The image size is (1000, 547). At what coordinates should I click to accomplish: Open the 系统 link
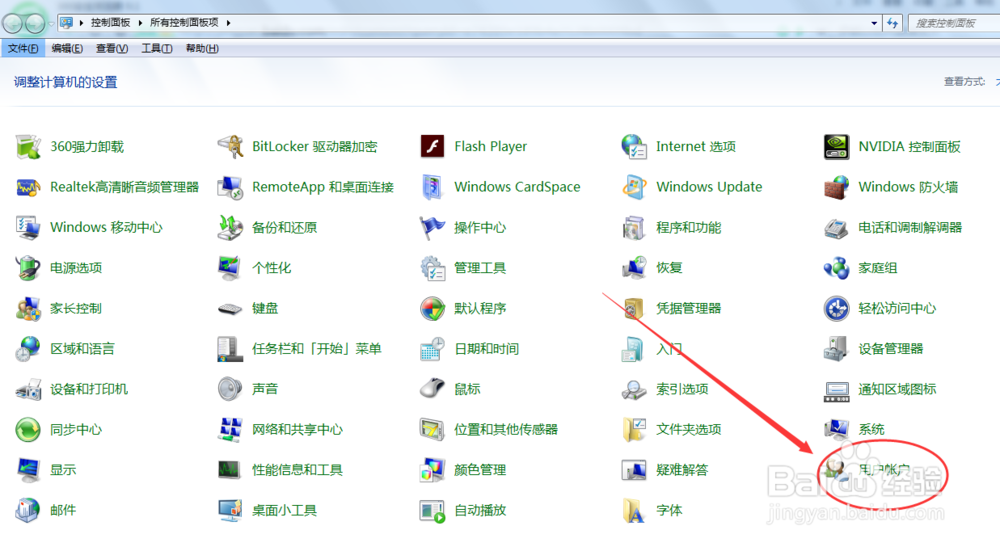(x=871, y=430)
